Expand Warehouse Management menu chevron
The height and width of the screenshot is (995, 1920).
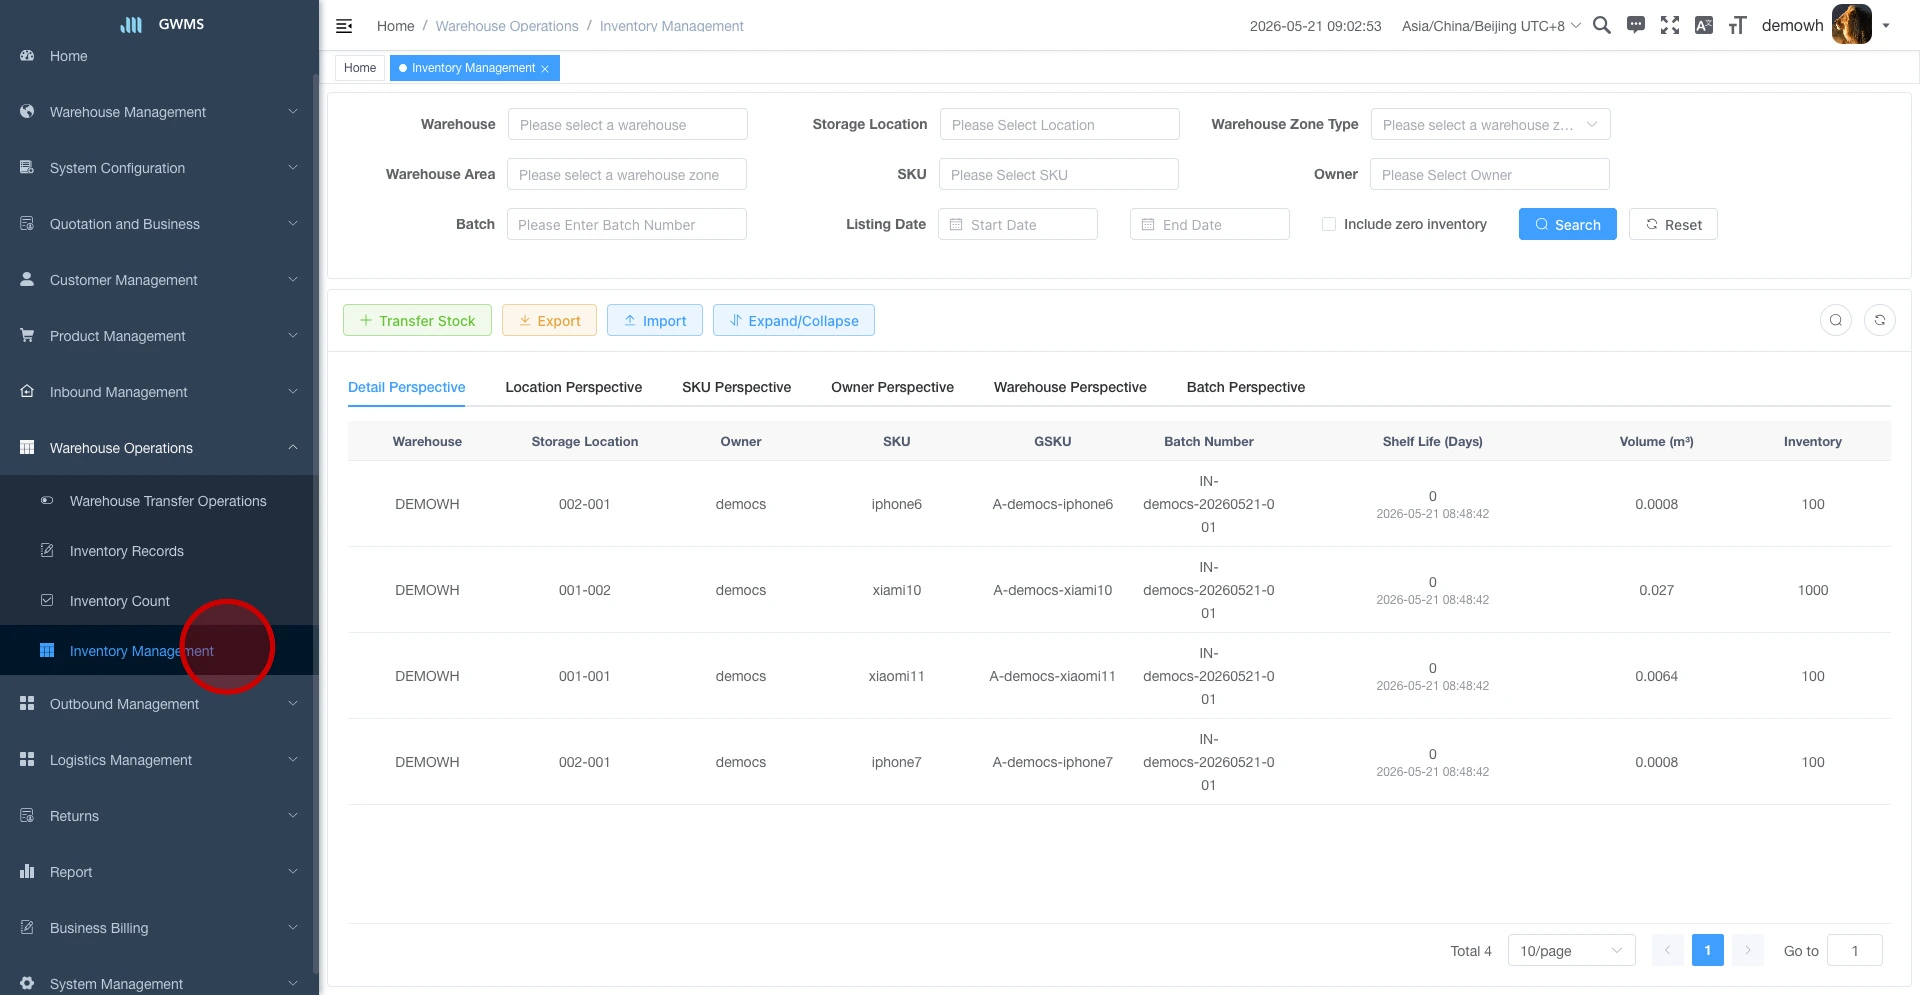tap(293, 112)
